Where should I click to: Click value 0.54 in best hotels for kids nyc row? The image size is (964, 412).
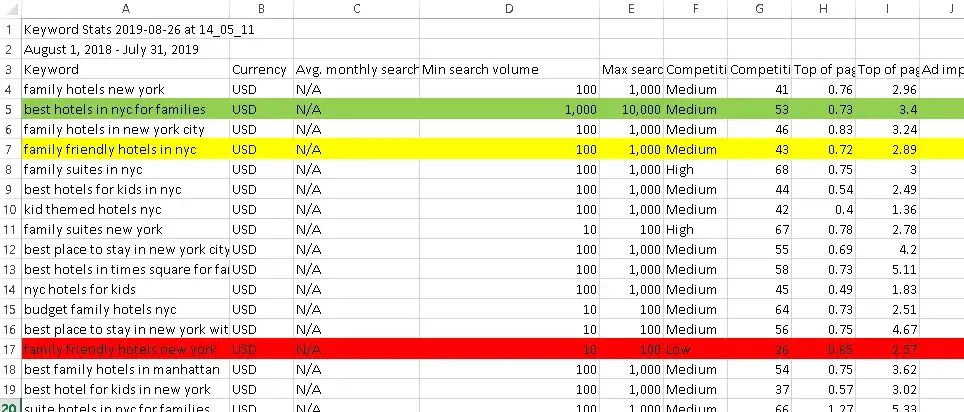coord(823,189)
